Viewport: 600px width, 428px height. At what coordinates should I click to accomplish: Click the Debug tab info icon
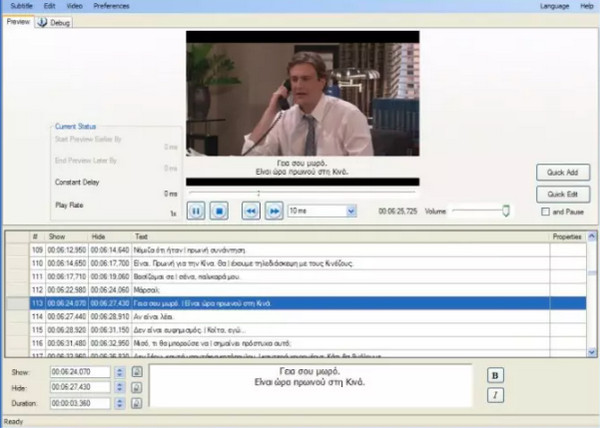click(x=42, y=22)
